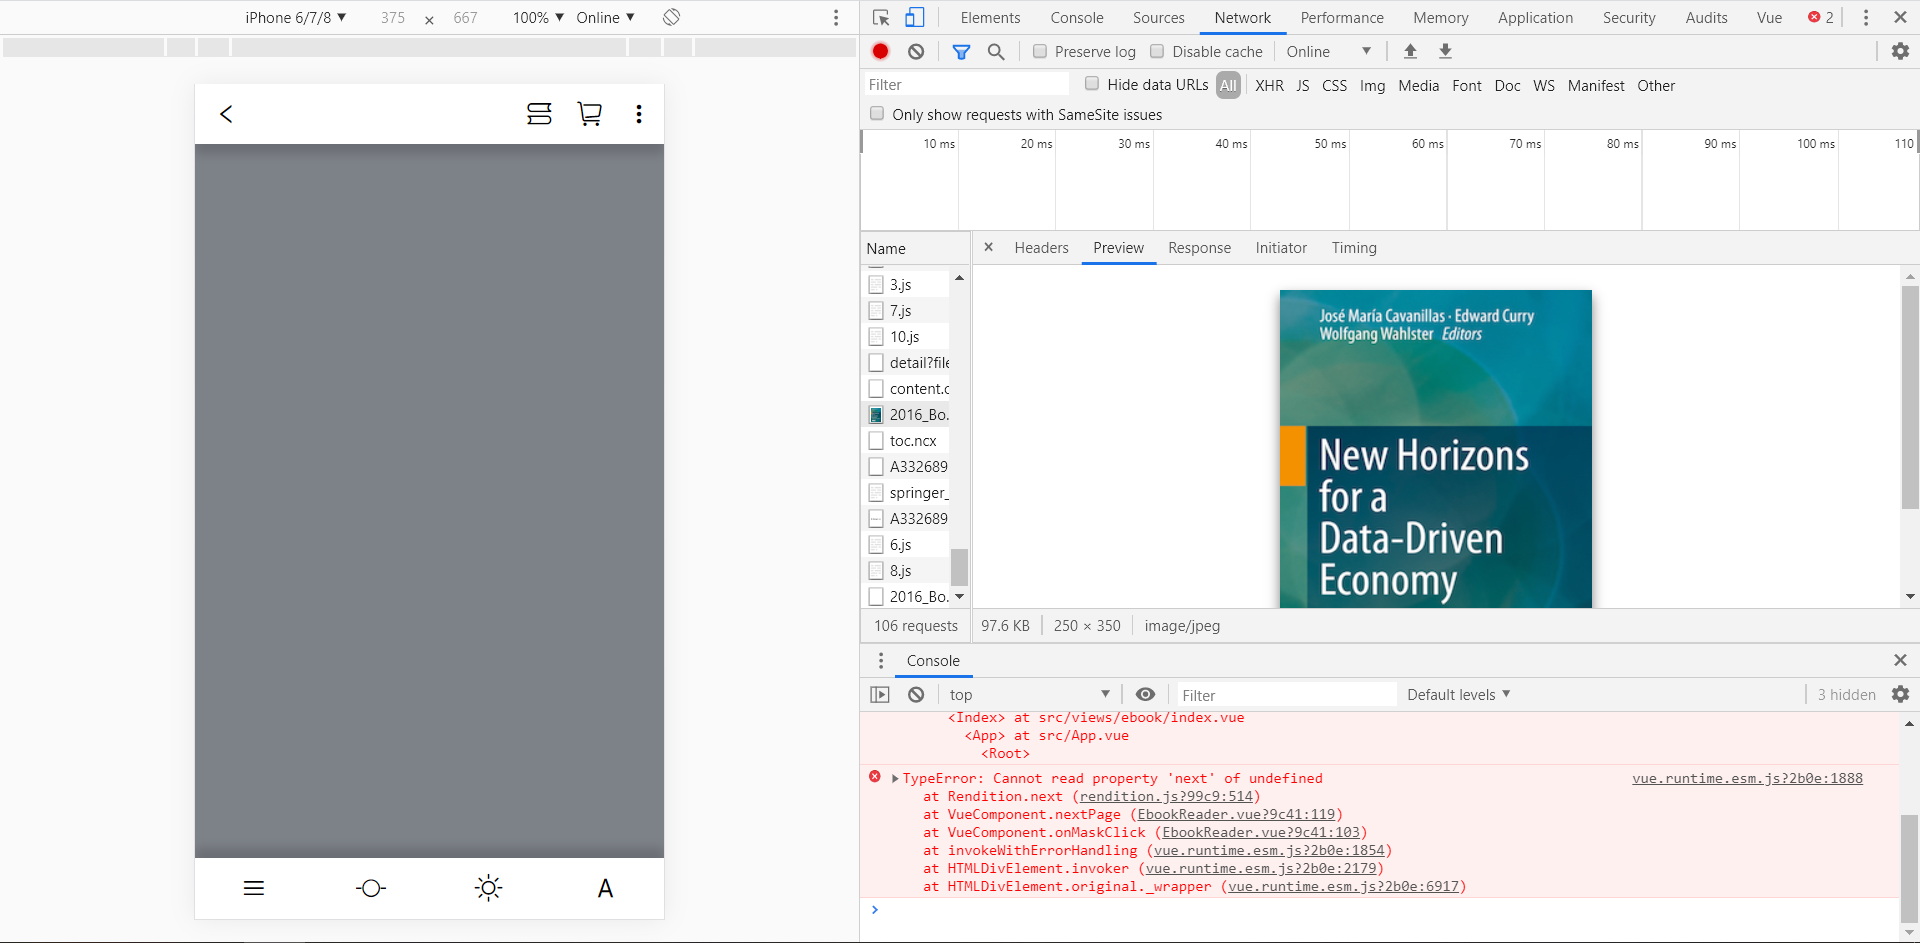Expand the TypeError stack trace

tap(895, 778)
